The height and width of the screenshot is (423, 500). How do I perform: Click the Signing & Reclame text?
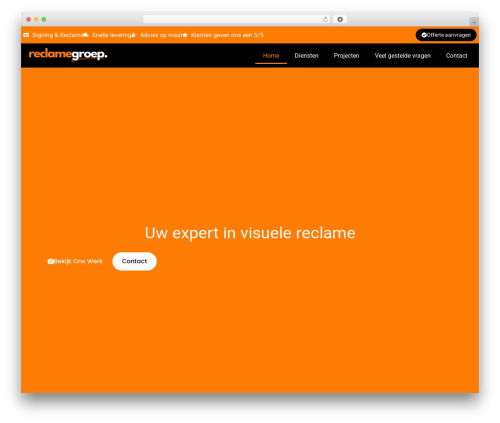point(57,35)
